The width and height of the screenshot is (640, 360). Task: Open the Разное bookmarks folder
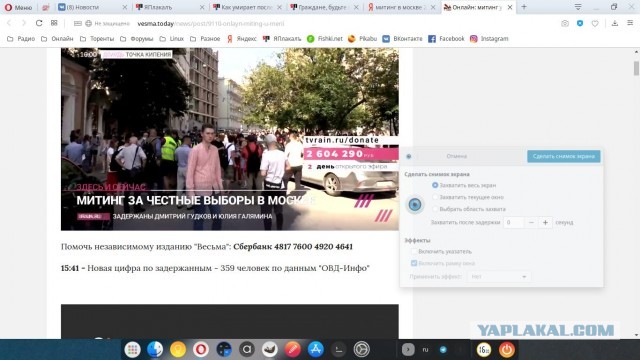tap(205, 39)
